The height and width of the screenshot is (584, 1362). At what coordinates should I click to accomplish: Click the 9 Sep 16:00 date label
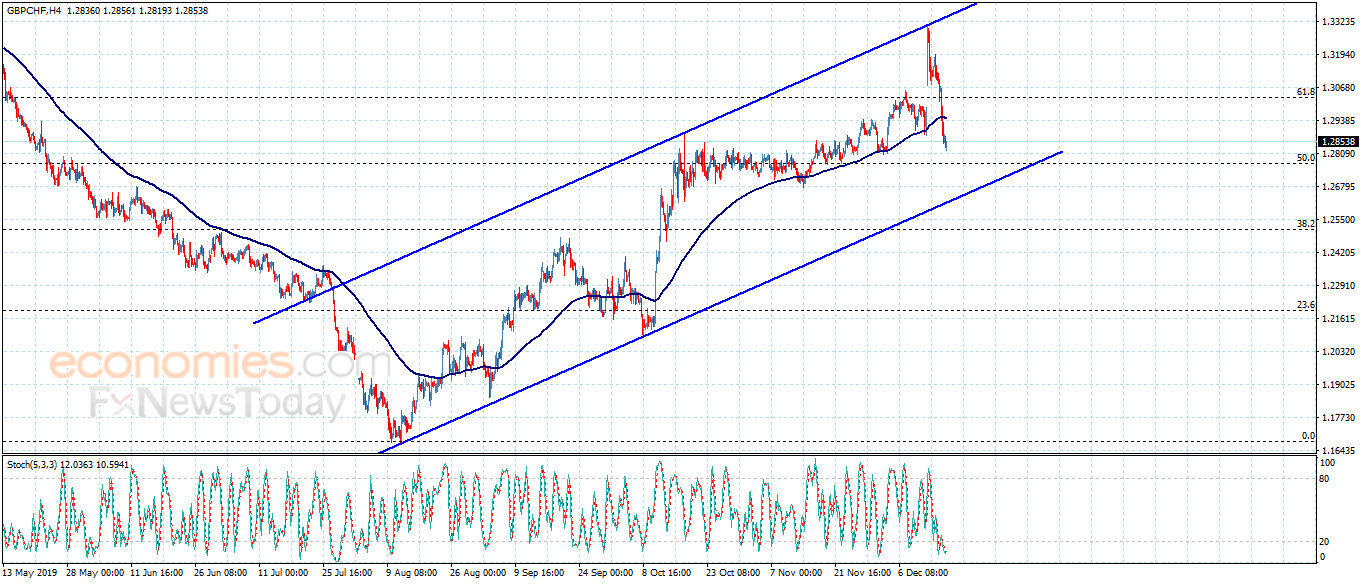[541, 573]
